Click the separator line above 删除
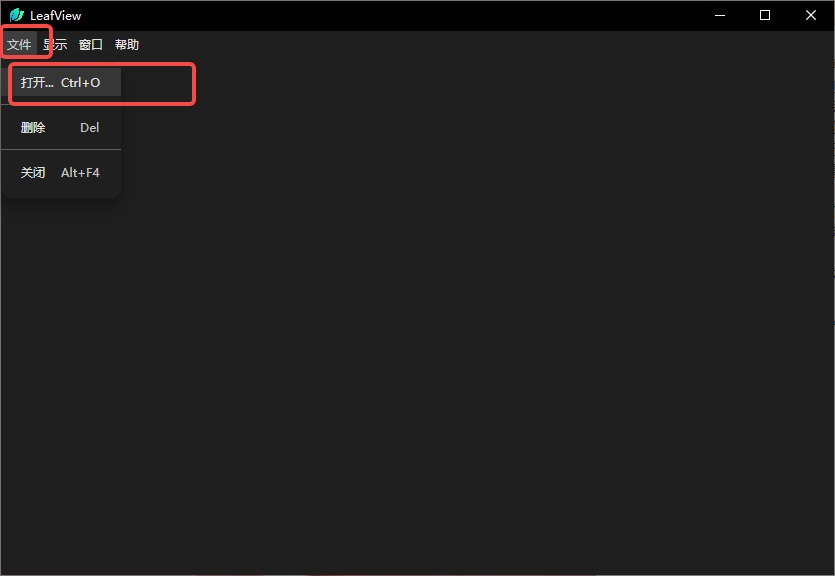The height and width of the screenshot is (576, 835). (x=61, y=105)
